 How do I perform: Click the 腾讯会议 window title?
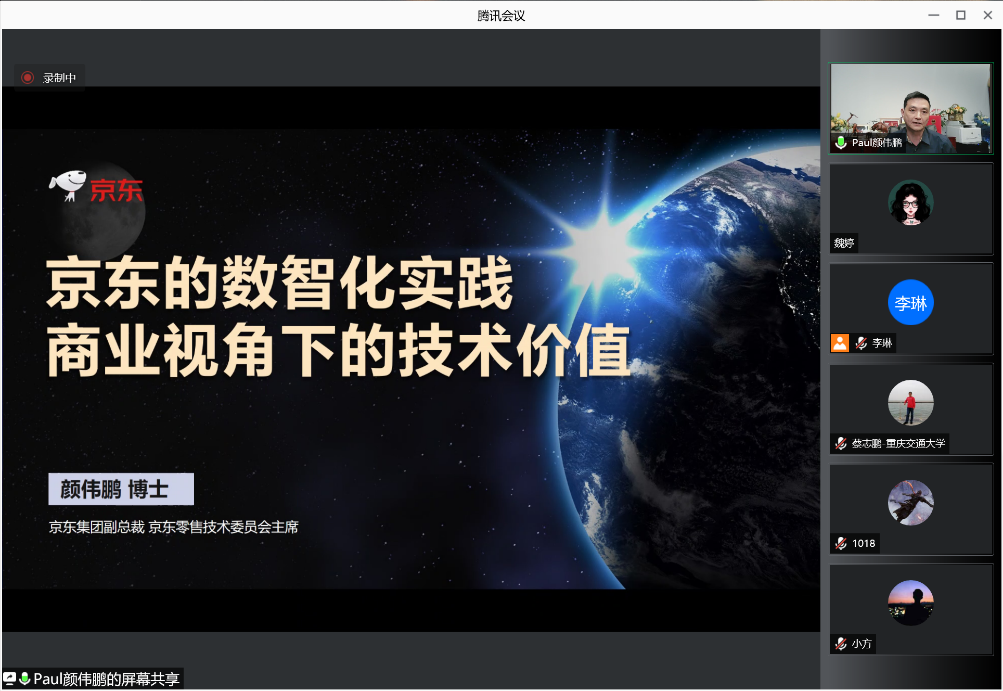502,15
